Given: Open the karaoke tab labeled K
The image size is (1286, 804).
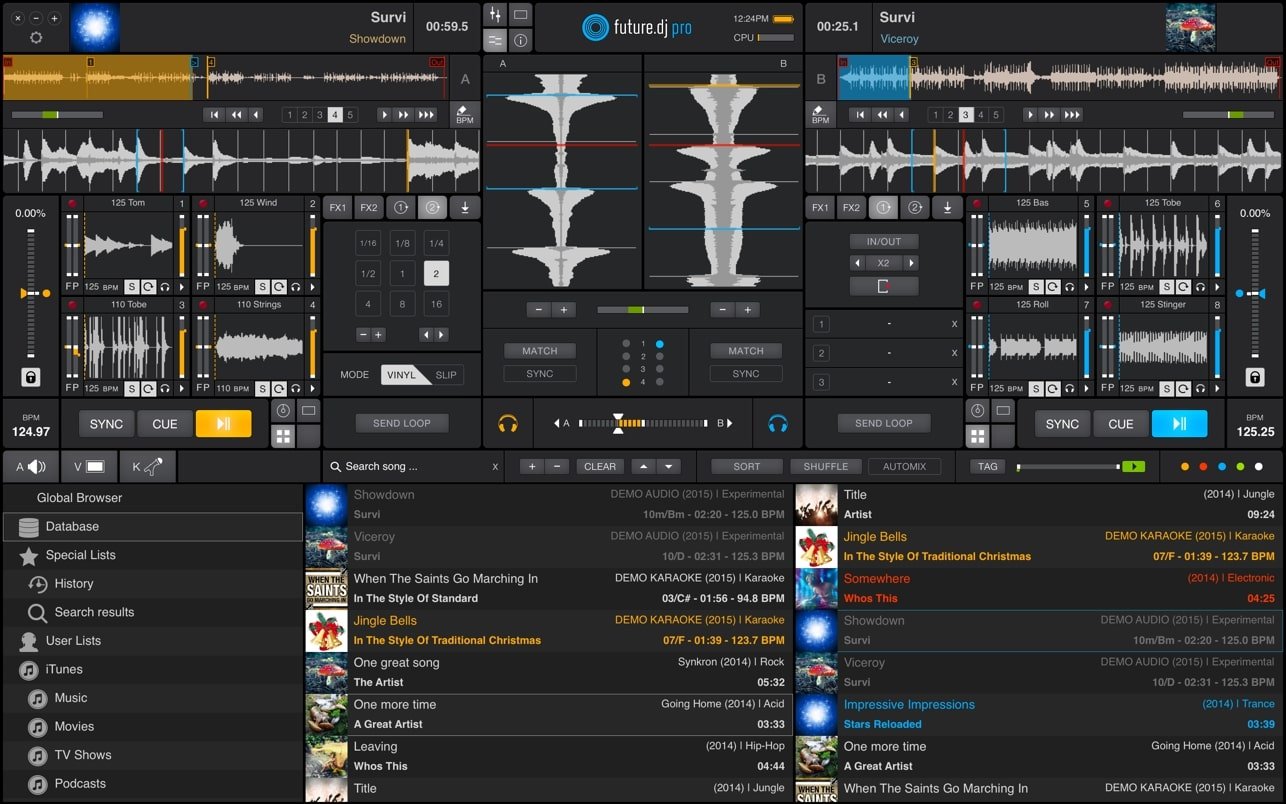Looking at the screenshot, I should [x=147, y=467].
